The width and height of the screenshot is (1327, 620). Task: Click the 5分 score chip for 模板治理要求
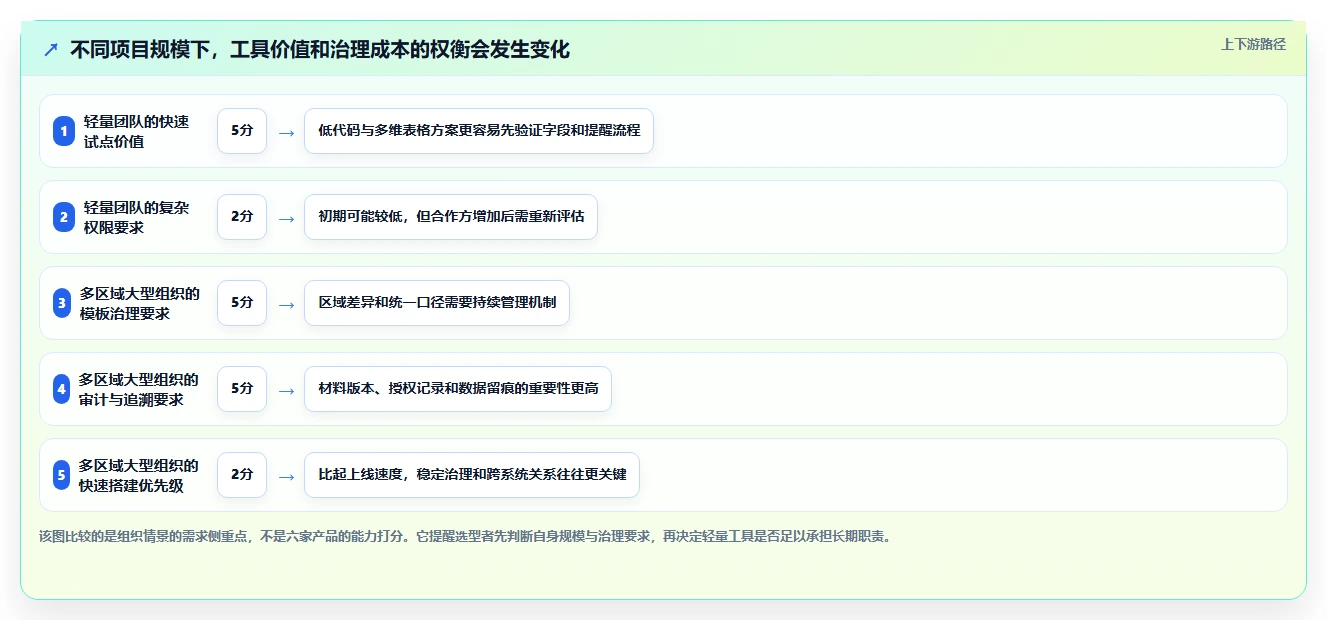click(242, 303)
